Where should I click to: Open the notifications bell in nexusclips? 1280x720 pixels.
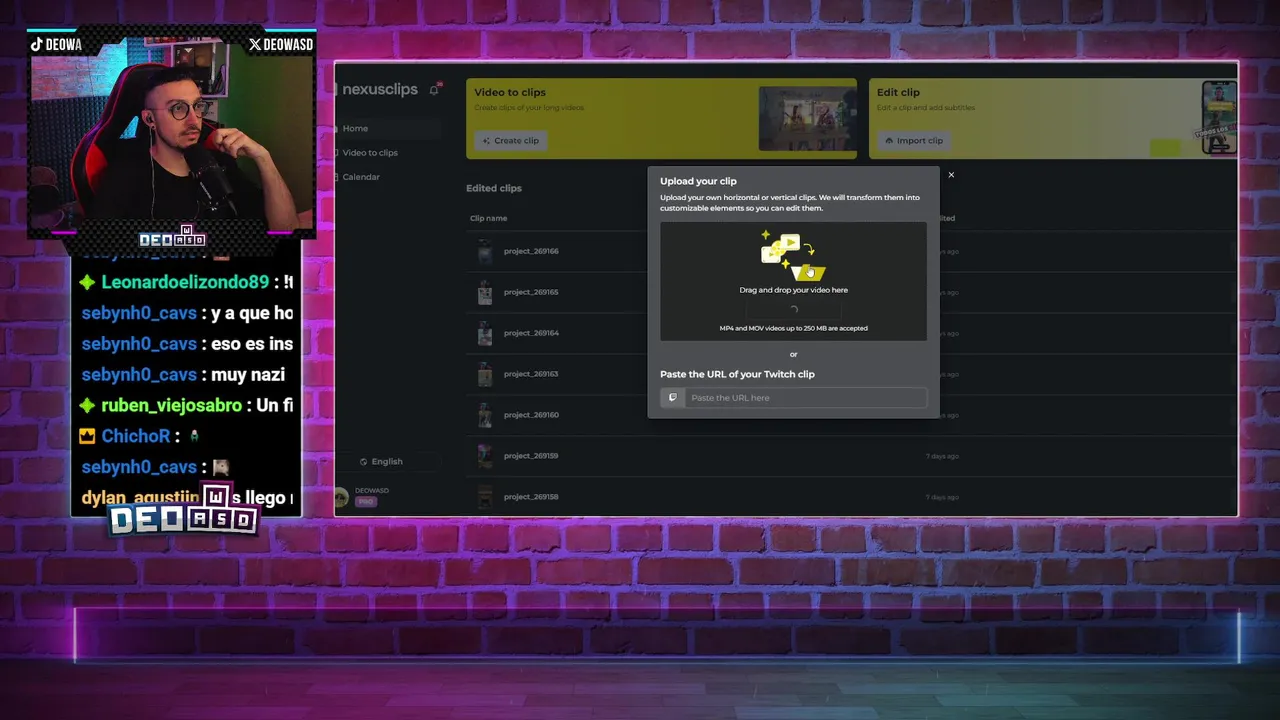coord(434,90)
